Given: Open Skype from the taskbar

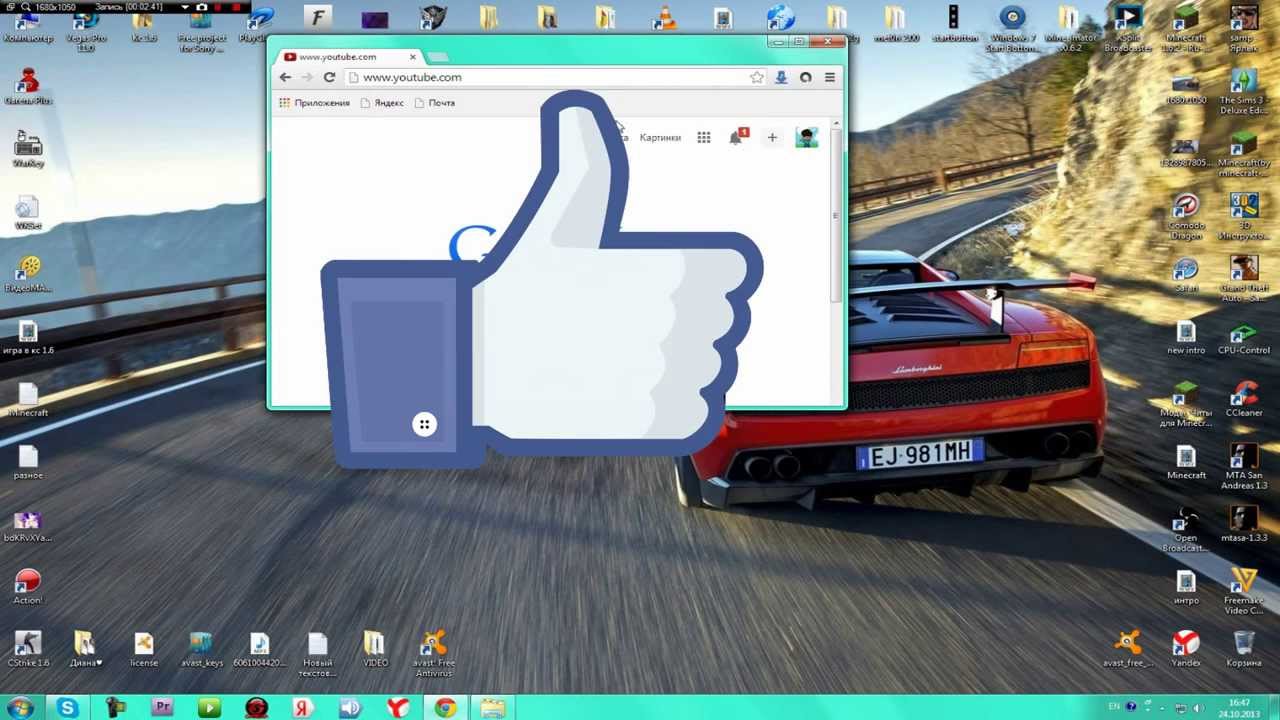Looking at the screenshot, I should [68, 708].
